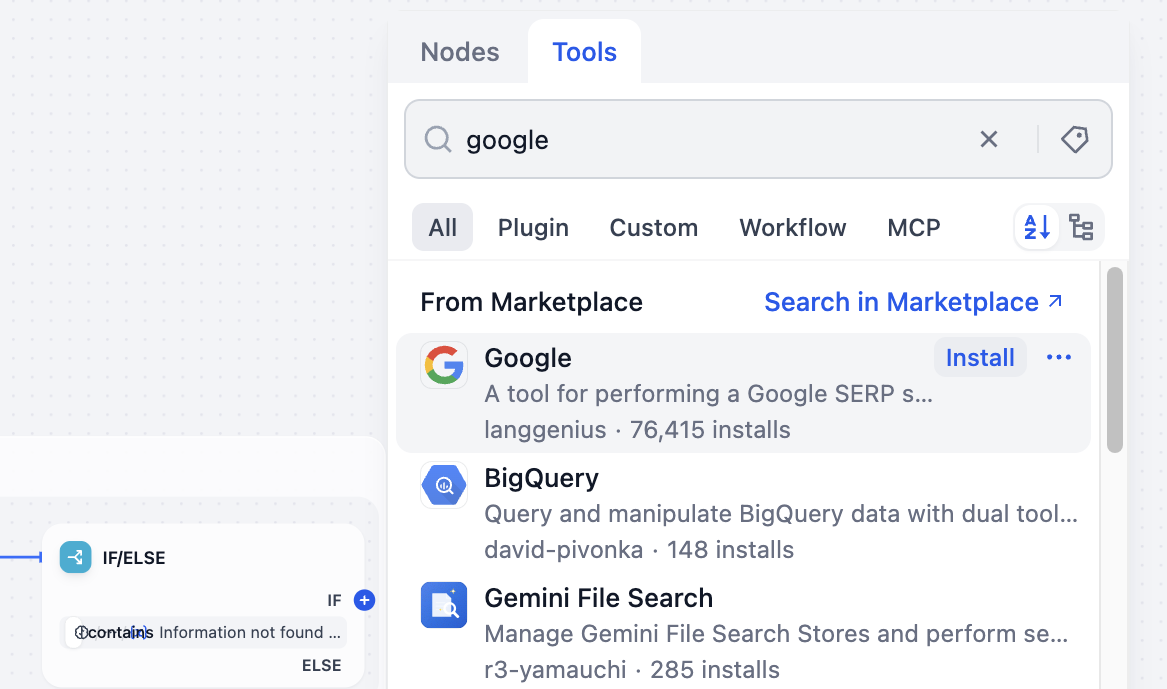Click the magnifier search icon

(x=438, y=139)
